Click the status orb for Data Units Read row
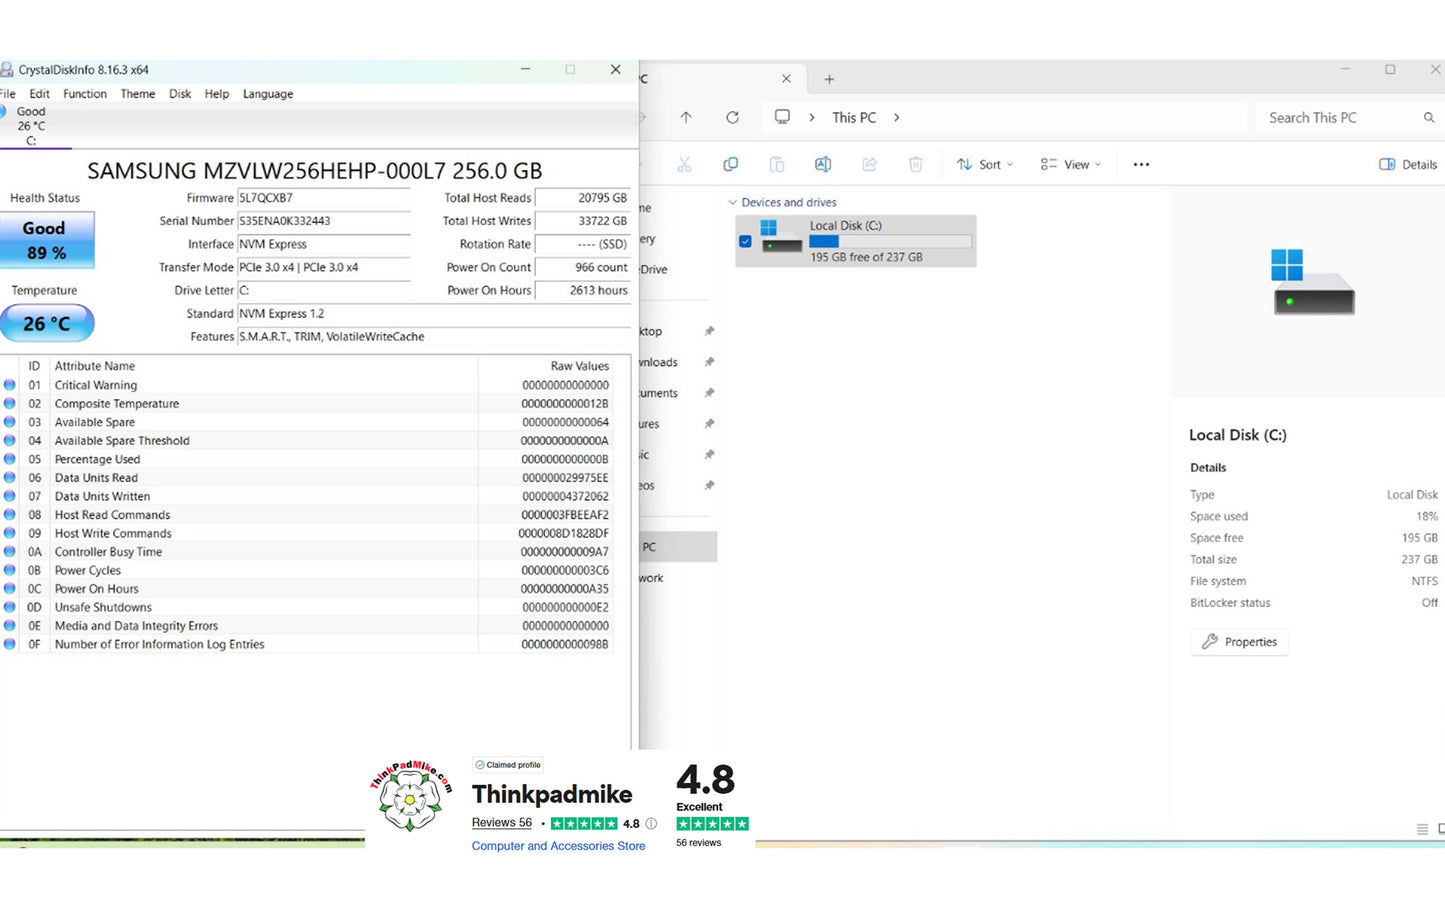Viewport: 1445px width, 908px height. pos(10,478)
